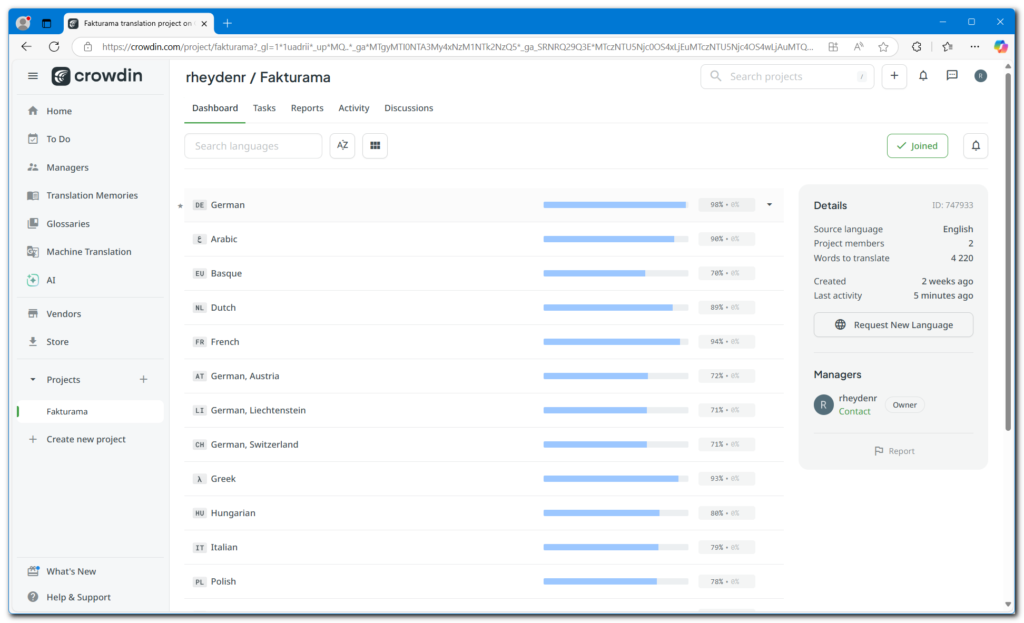Sort languages with the AZ button
Screen dimensions: 1024x623
(x=342, y=146)
